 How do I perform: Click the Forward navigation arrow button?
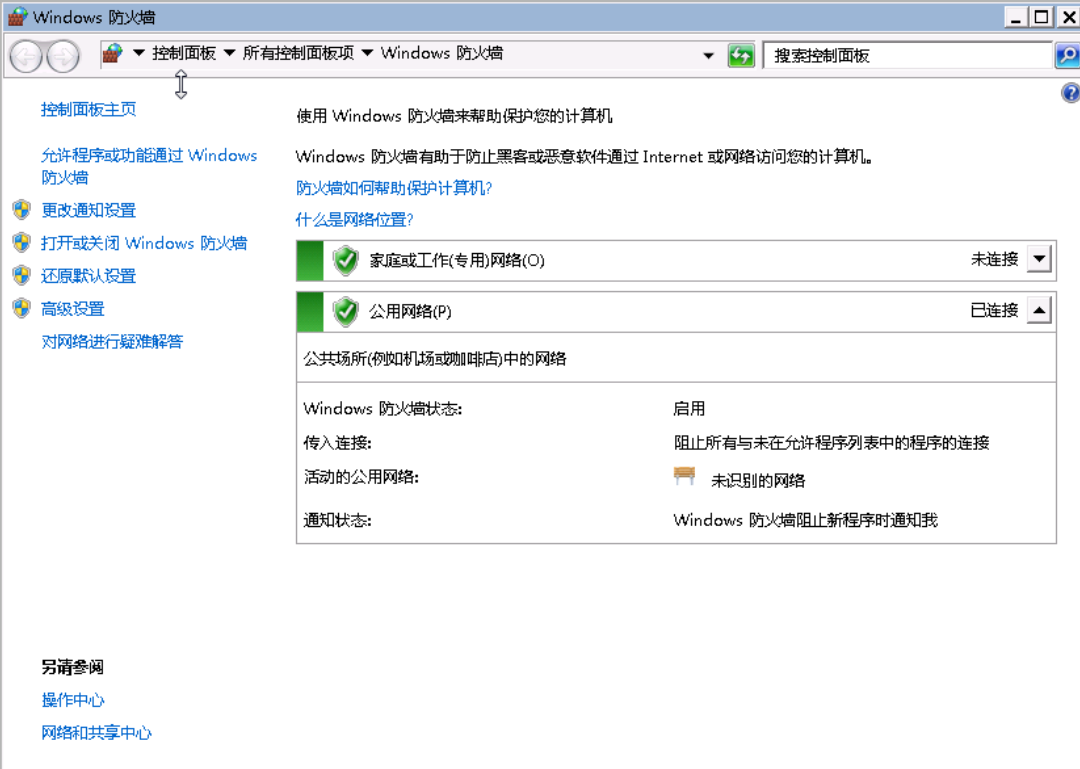[x=63, y=57]
